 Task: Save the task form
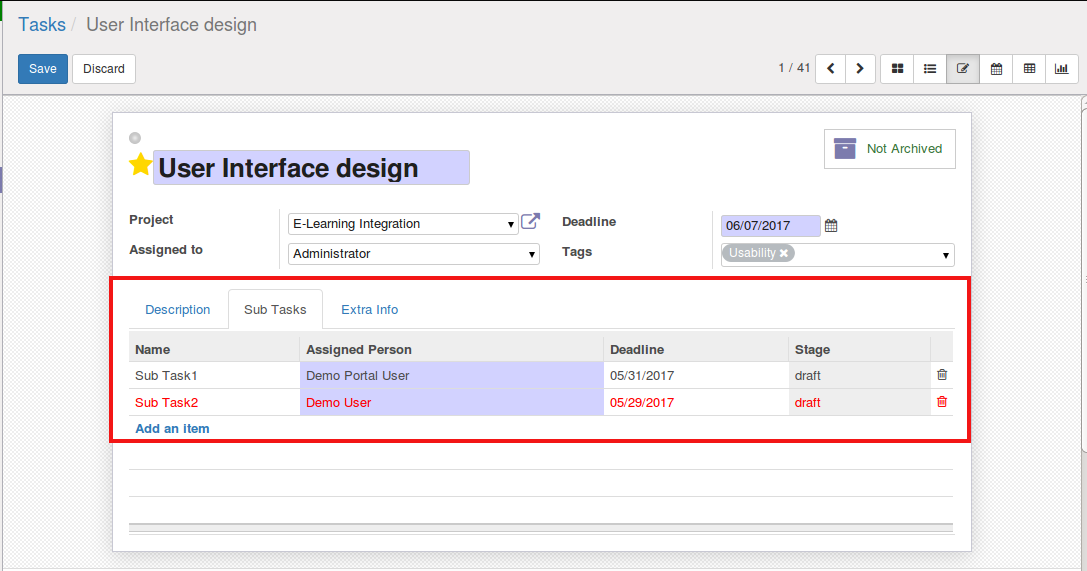point(43,69)
